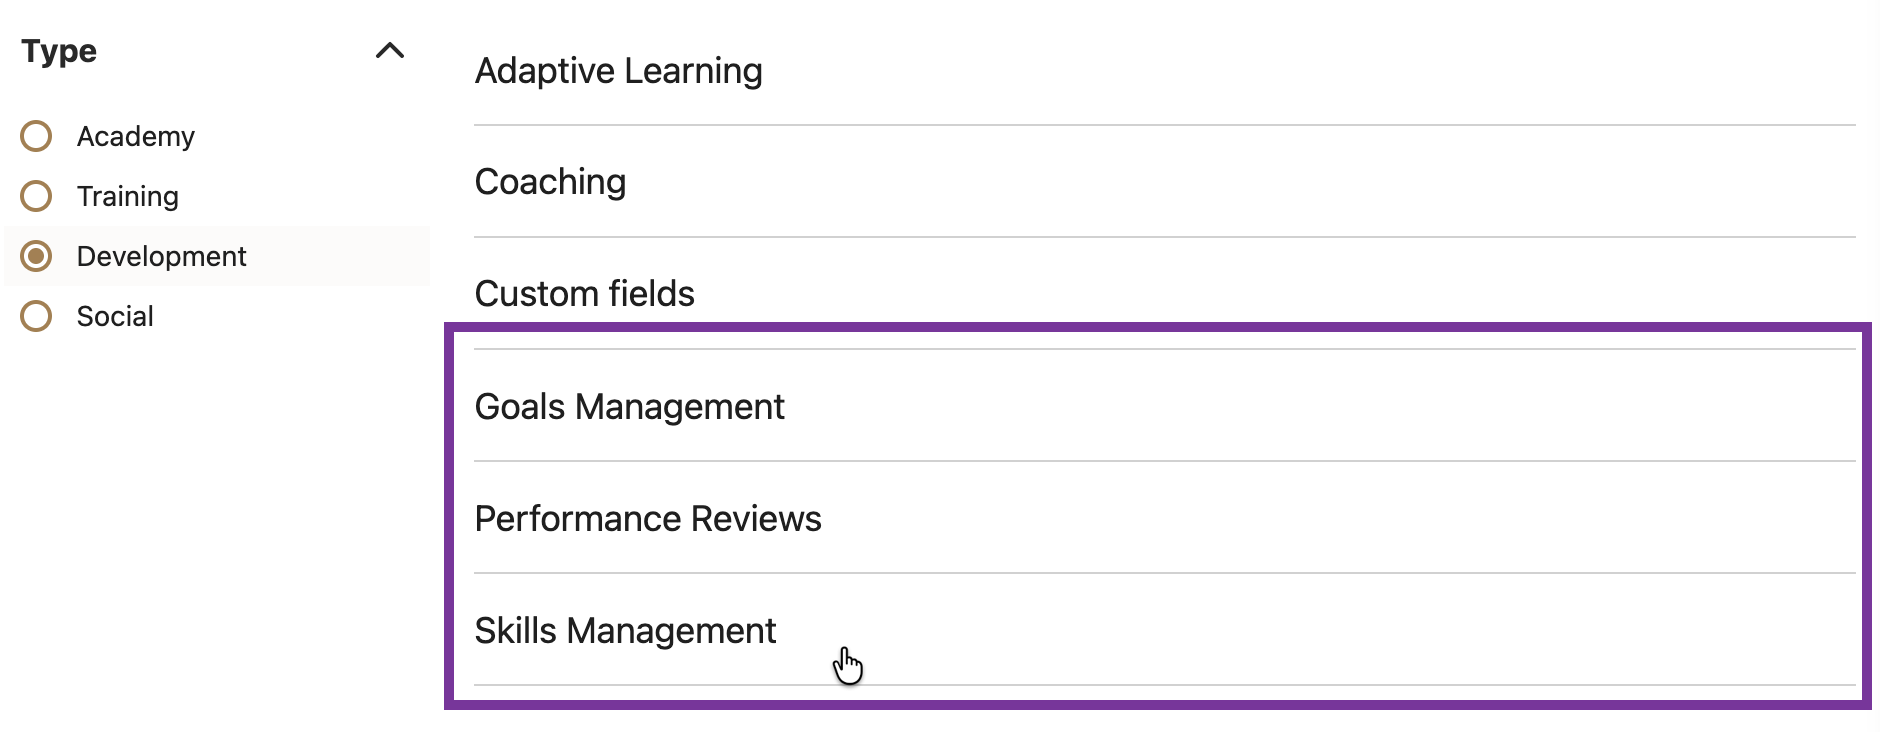Open the Performance Reviews entry
The image size is (1880, 732).
[647, 519]
